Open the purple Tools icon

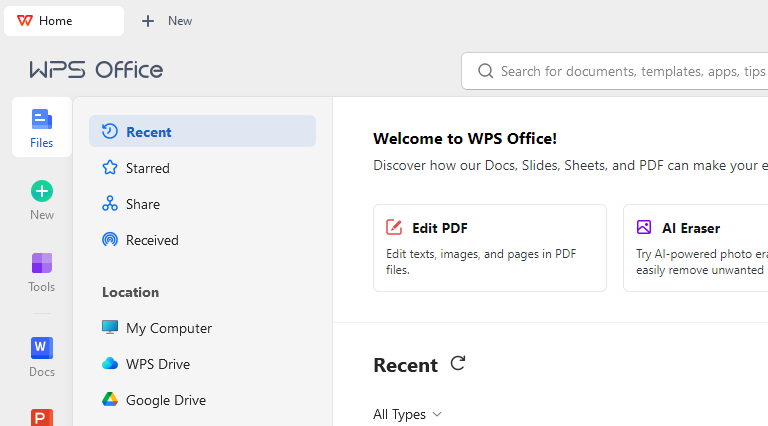42,263
